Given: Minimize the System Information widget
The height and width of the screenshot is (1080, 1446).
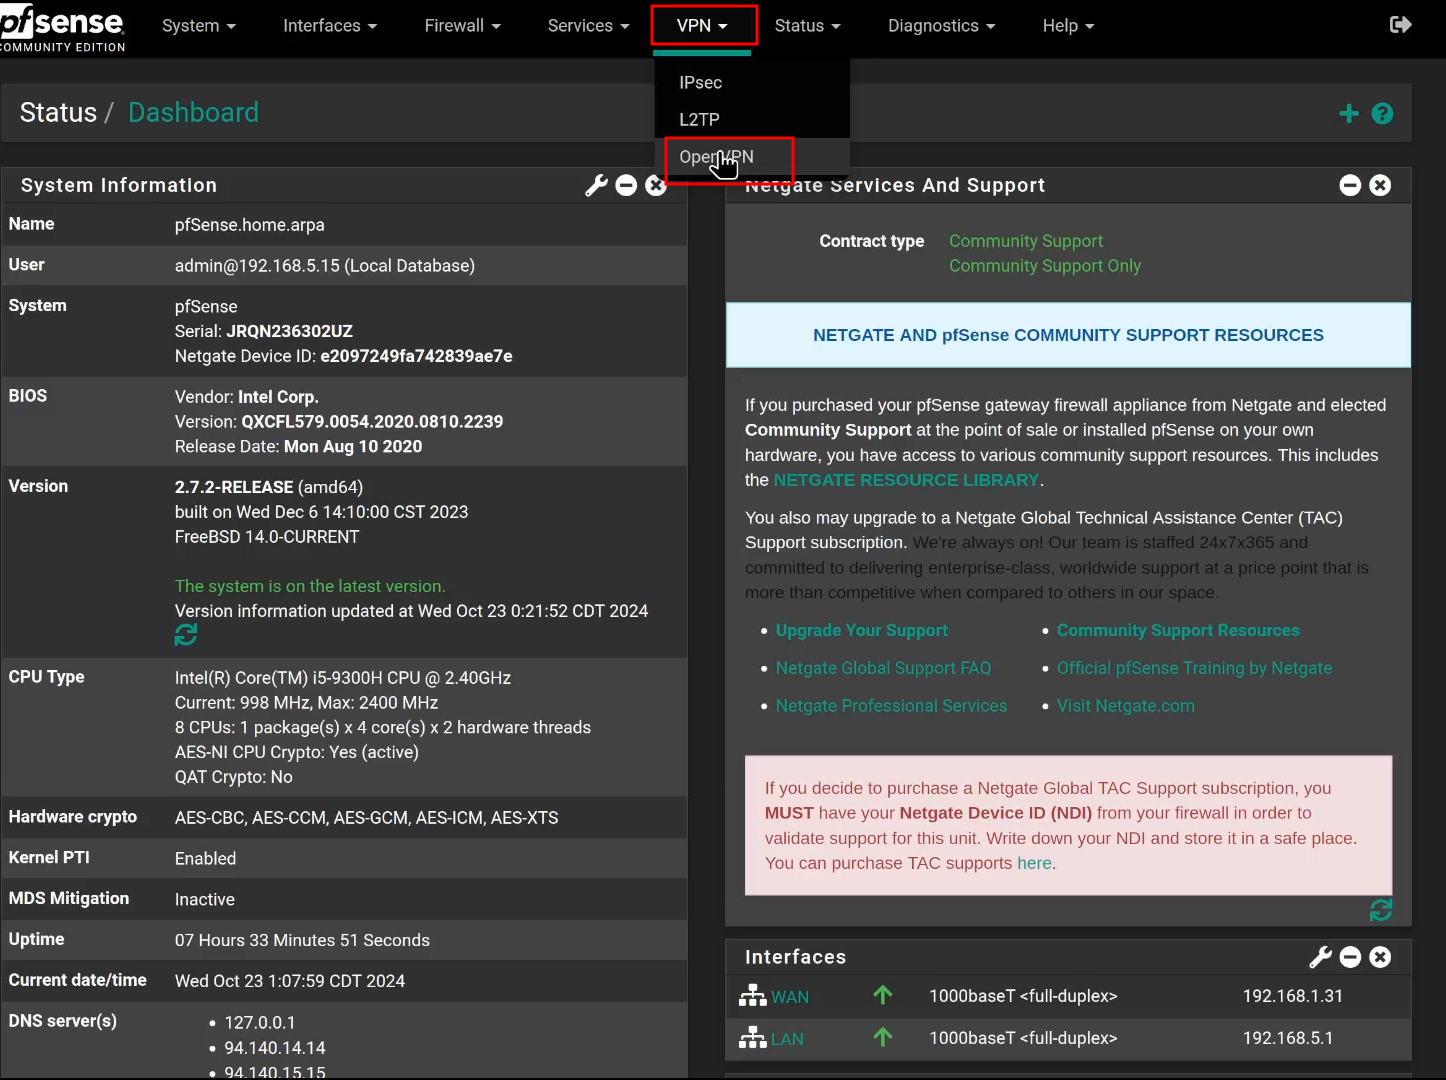Looking at the screenshot, I should [626, 185].
